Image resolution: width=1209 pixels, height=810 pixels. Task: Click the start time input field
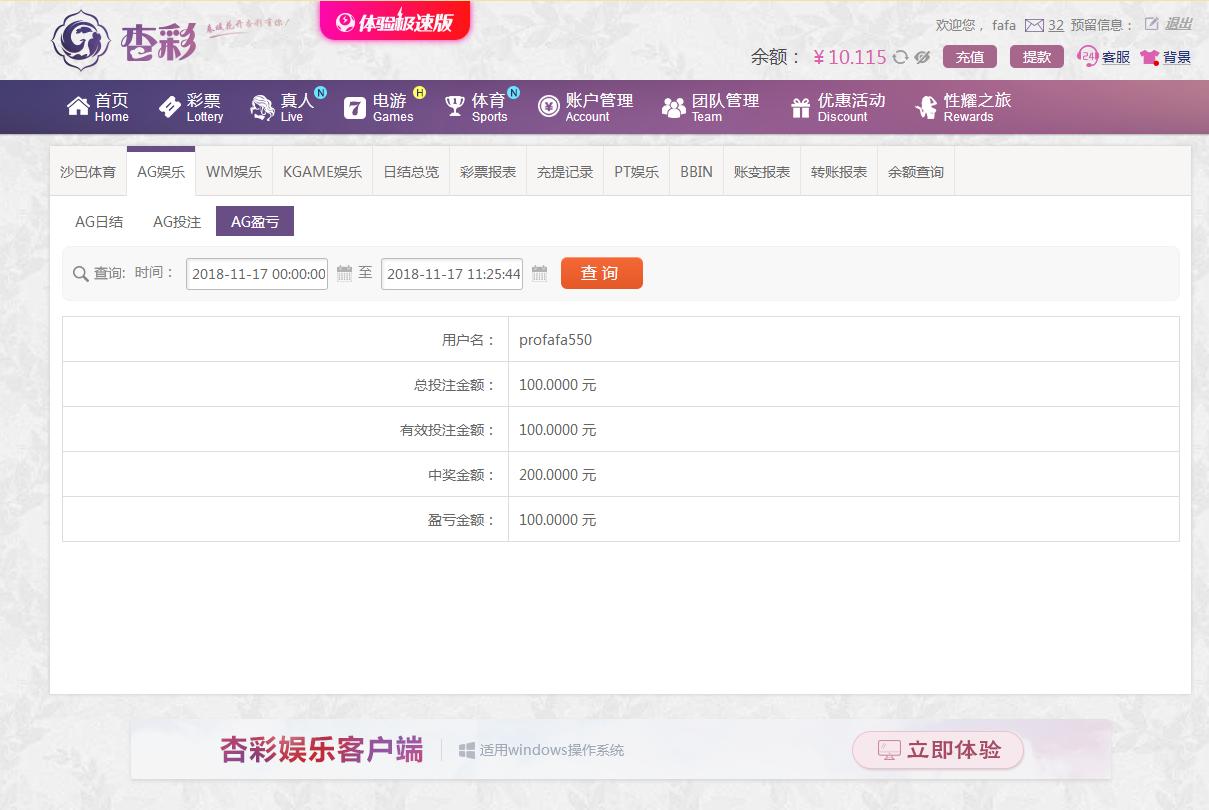pos(257,274)
